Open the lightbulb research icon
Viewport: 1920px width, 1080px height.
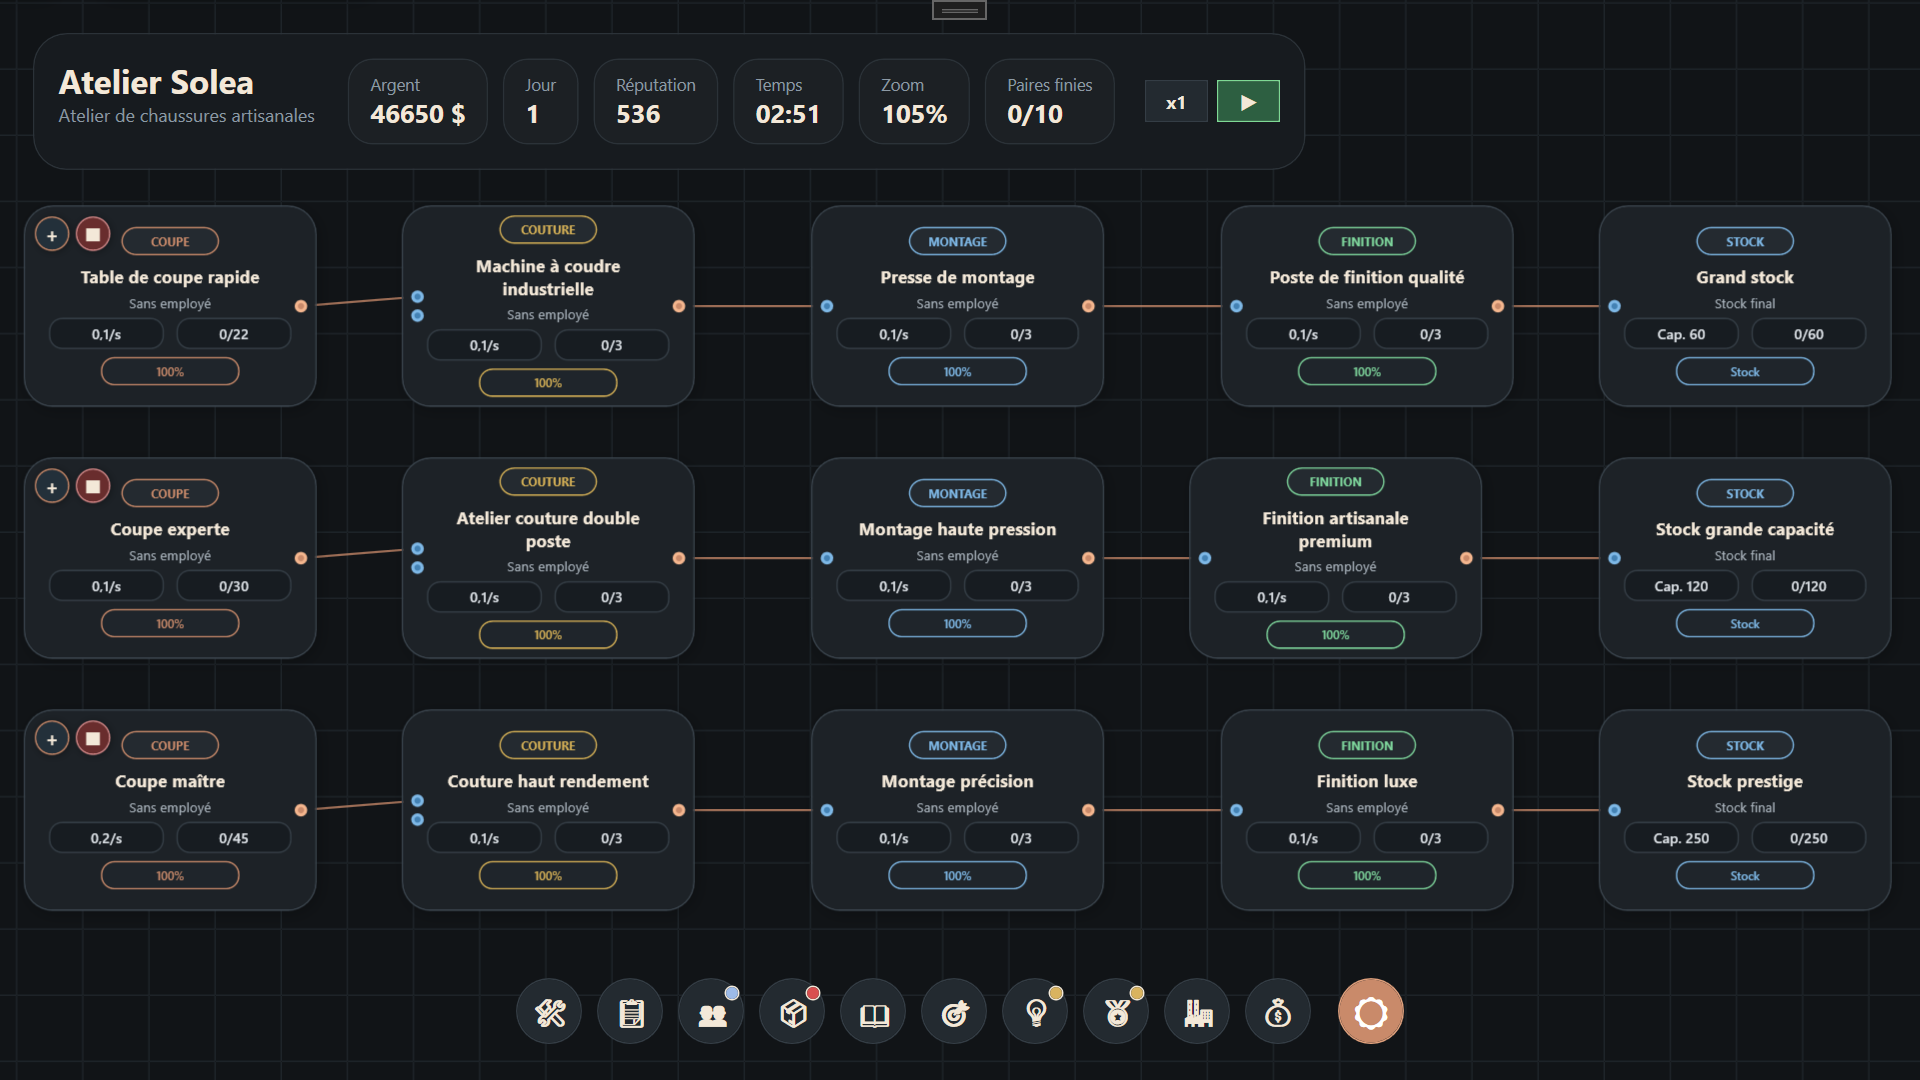1036,1012
